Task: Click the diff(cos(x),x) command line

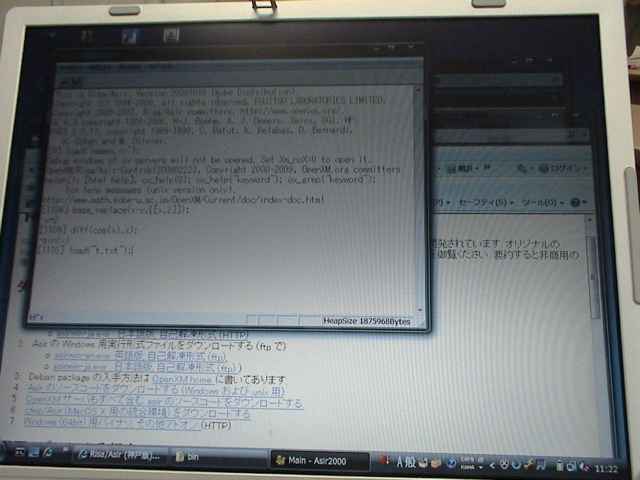Action: pos(89,230)
